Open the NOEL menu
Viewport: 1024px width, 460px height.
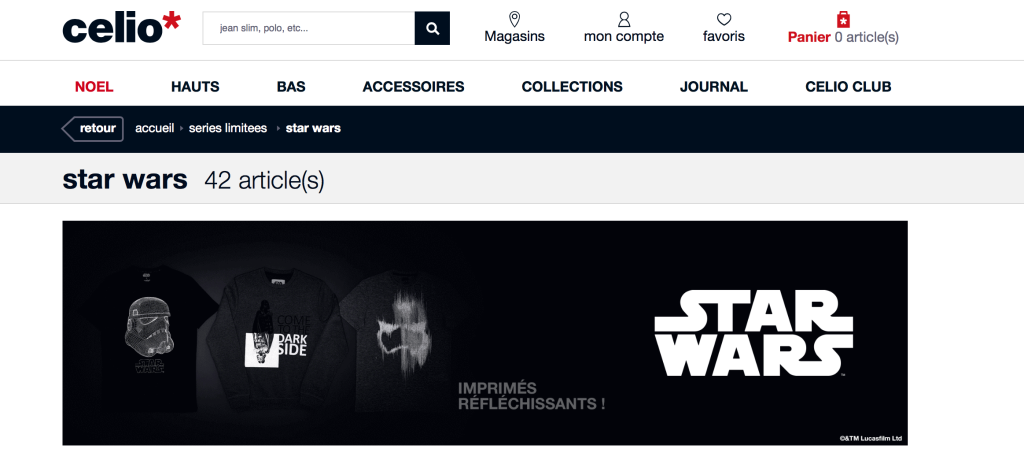point(94,87)
